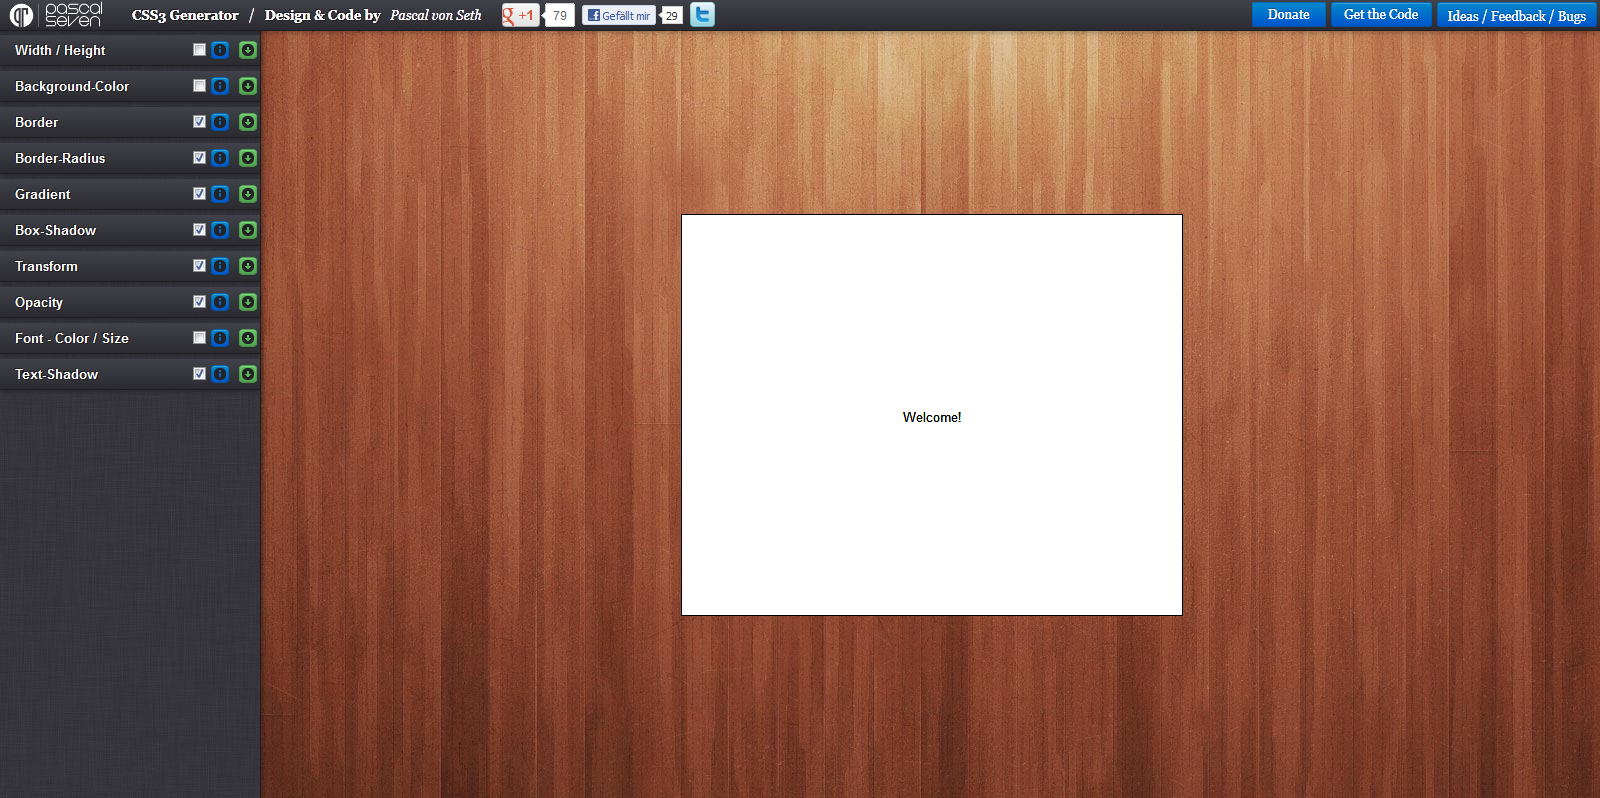The image size is (1600, 798).
Task: Toggle the Gradient checkbox
Action: (199, 194)
